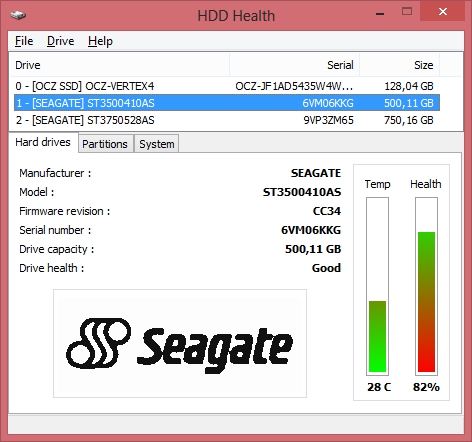Screen dimensions: 472x442
Task: Click the Serial column header
Action: [295, 65]
